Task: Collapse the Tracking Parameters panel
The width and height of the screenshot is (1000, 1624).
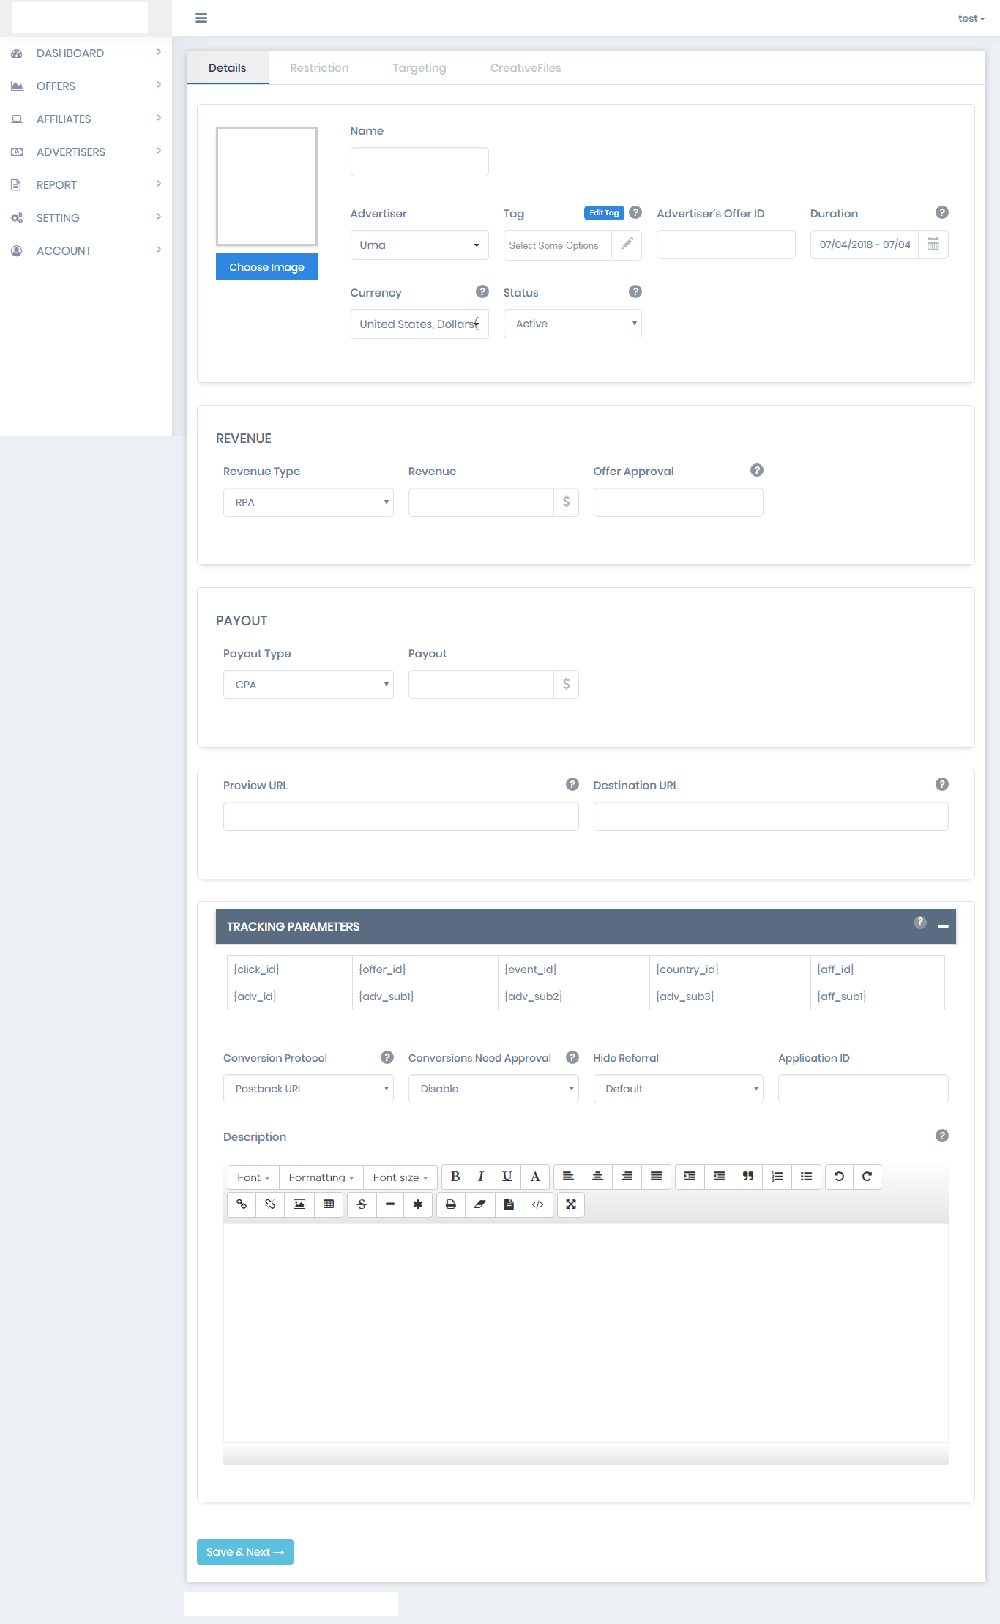Action: click(943, 927)
